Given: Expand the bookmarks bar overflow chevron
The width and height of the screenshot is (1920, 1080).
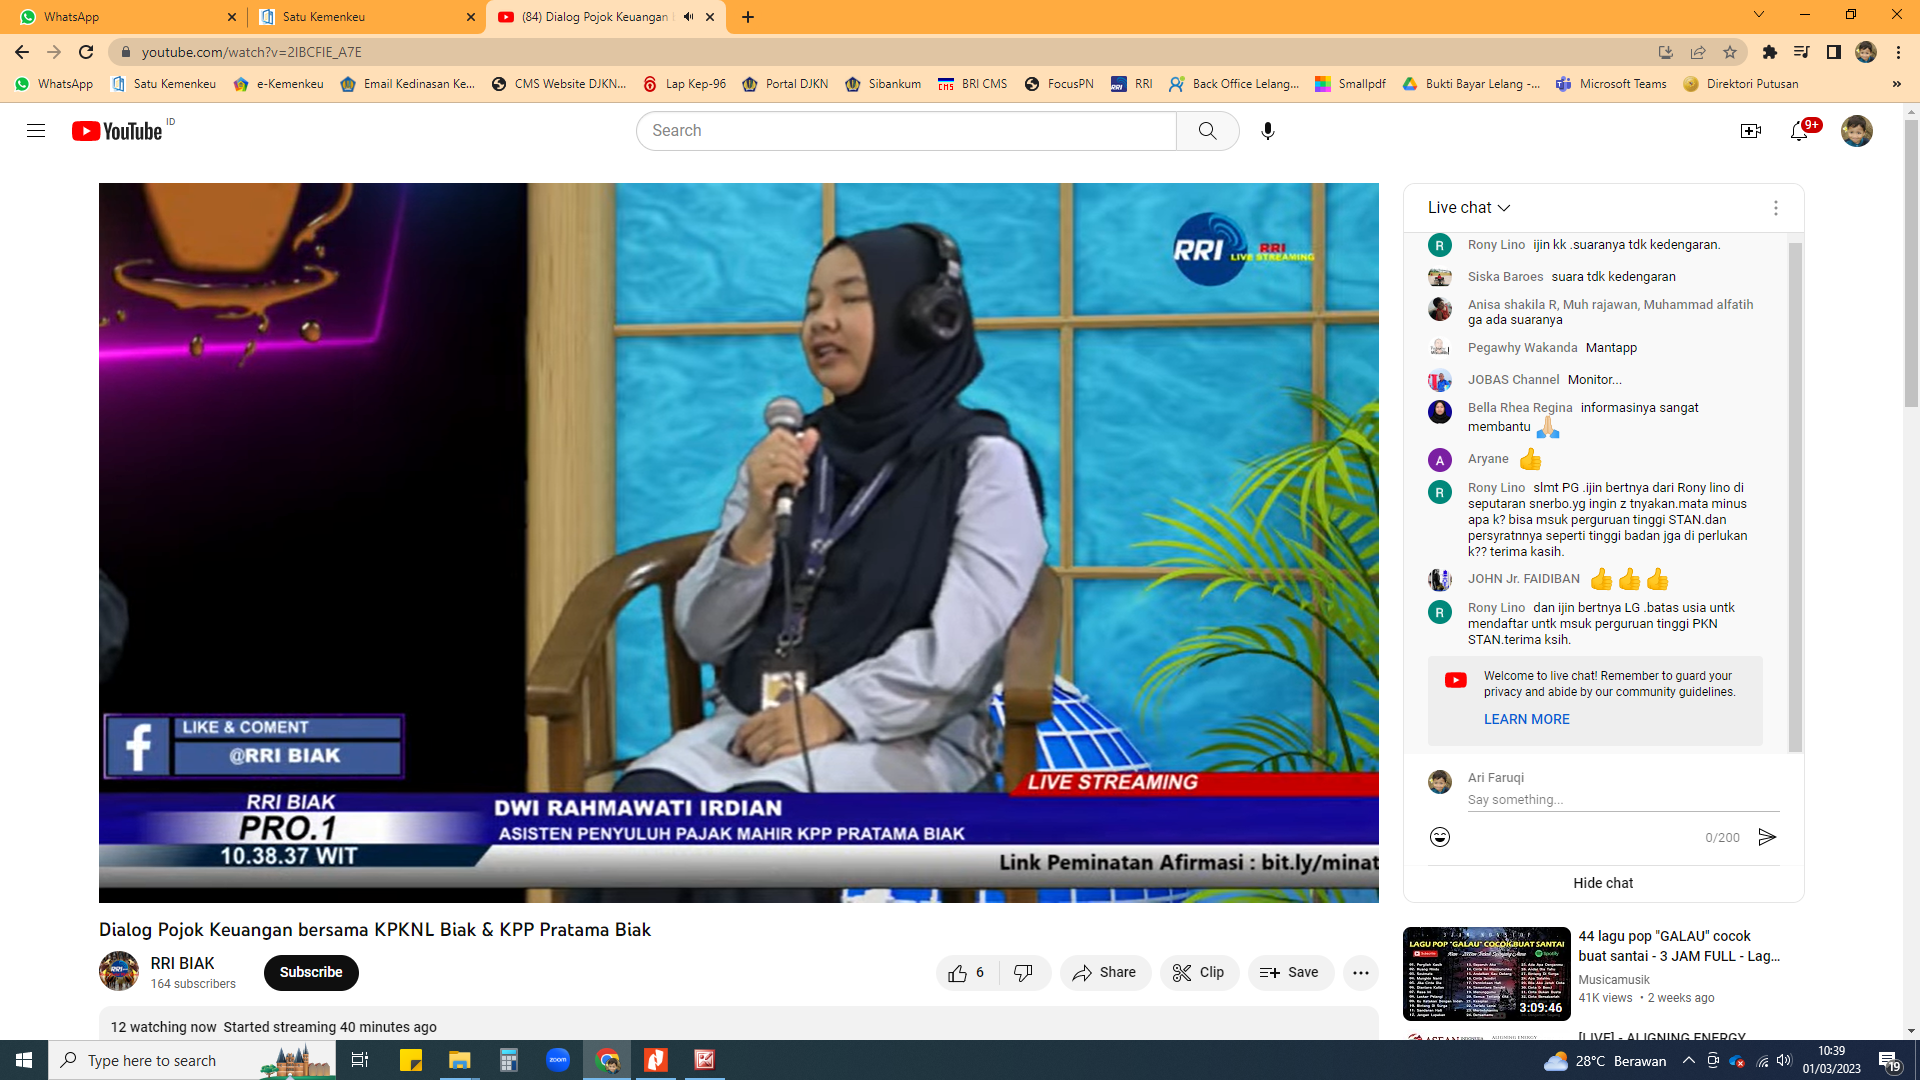Looking at the screenshot, I should [1896, 84].
